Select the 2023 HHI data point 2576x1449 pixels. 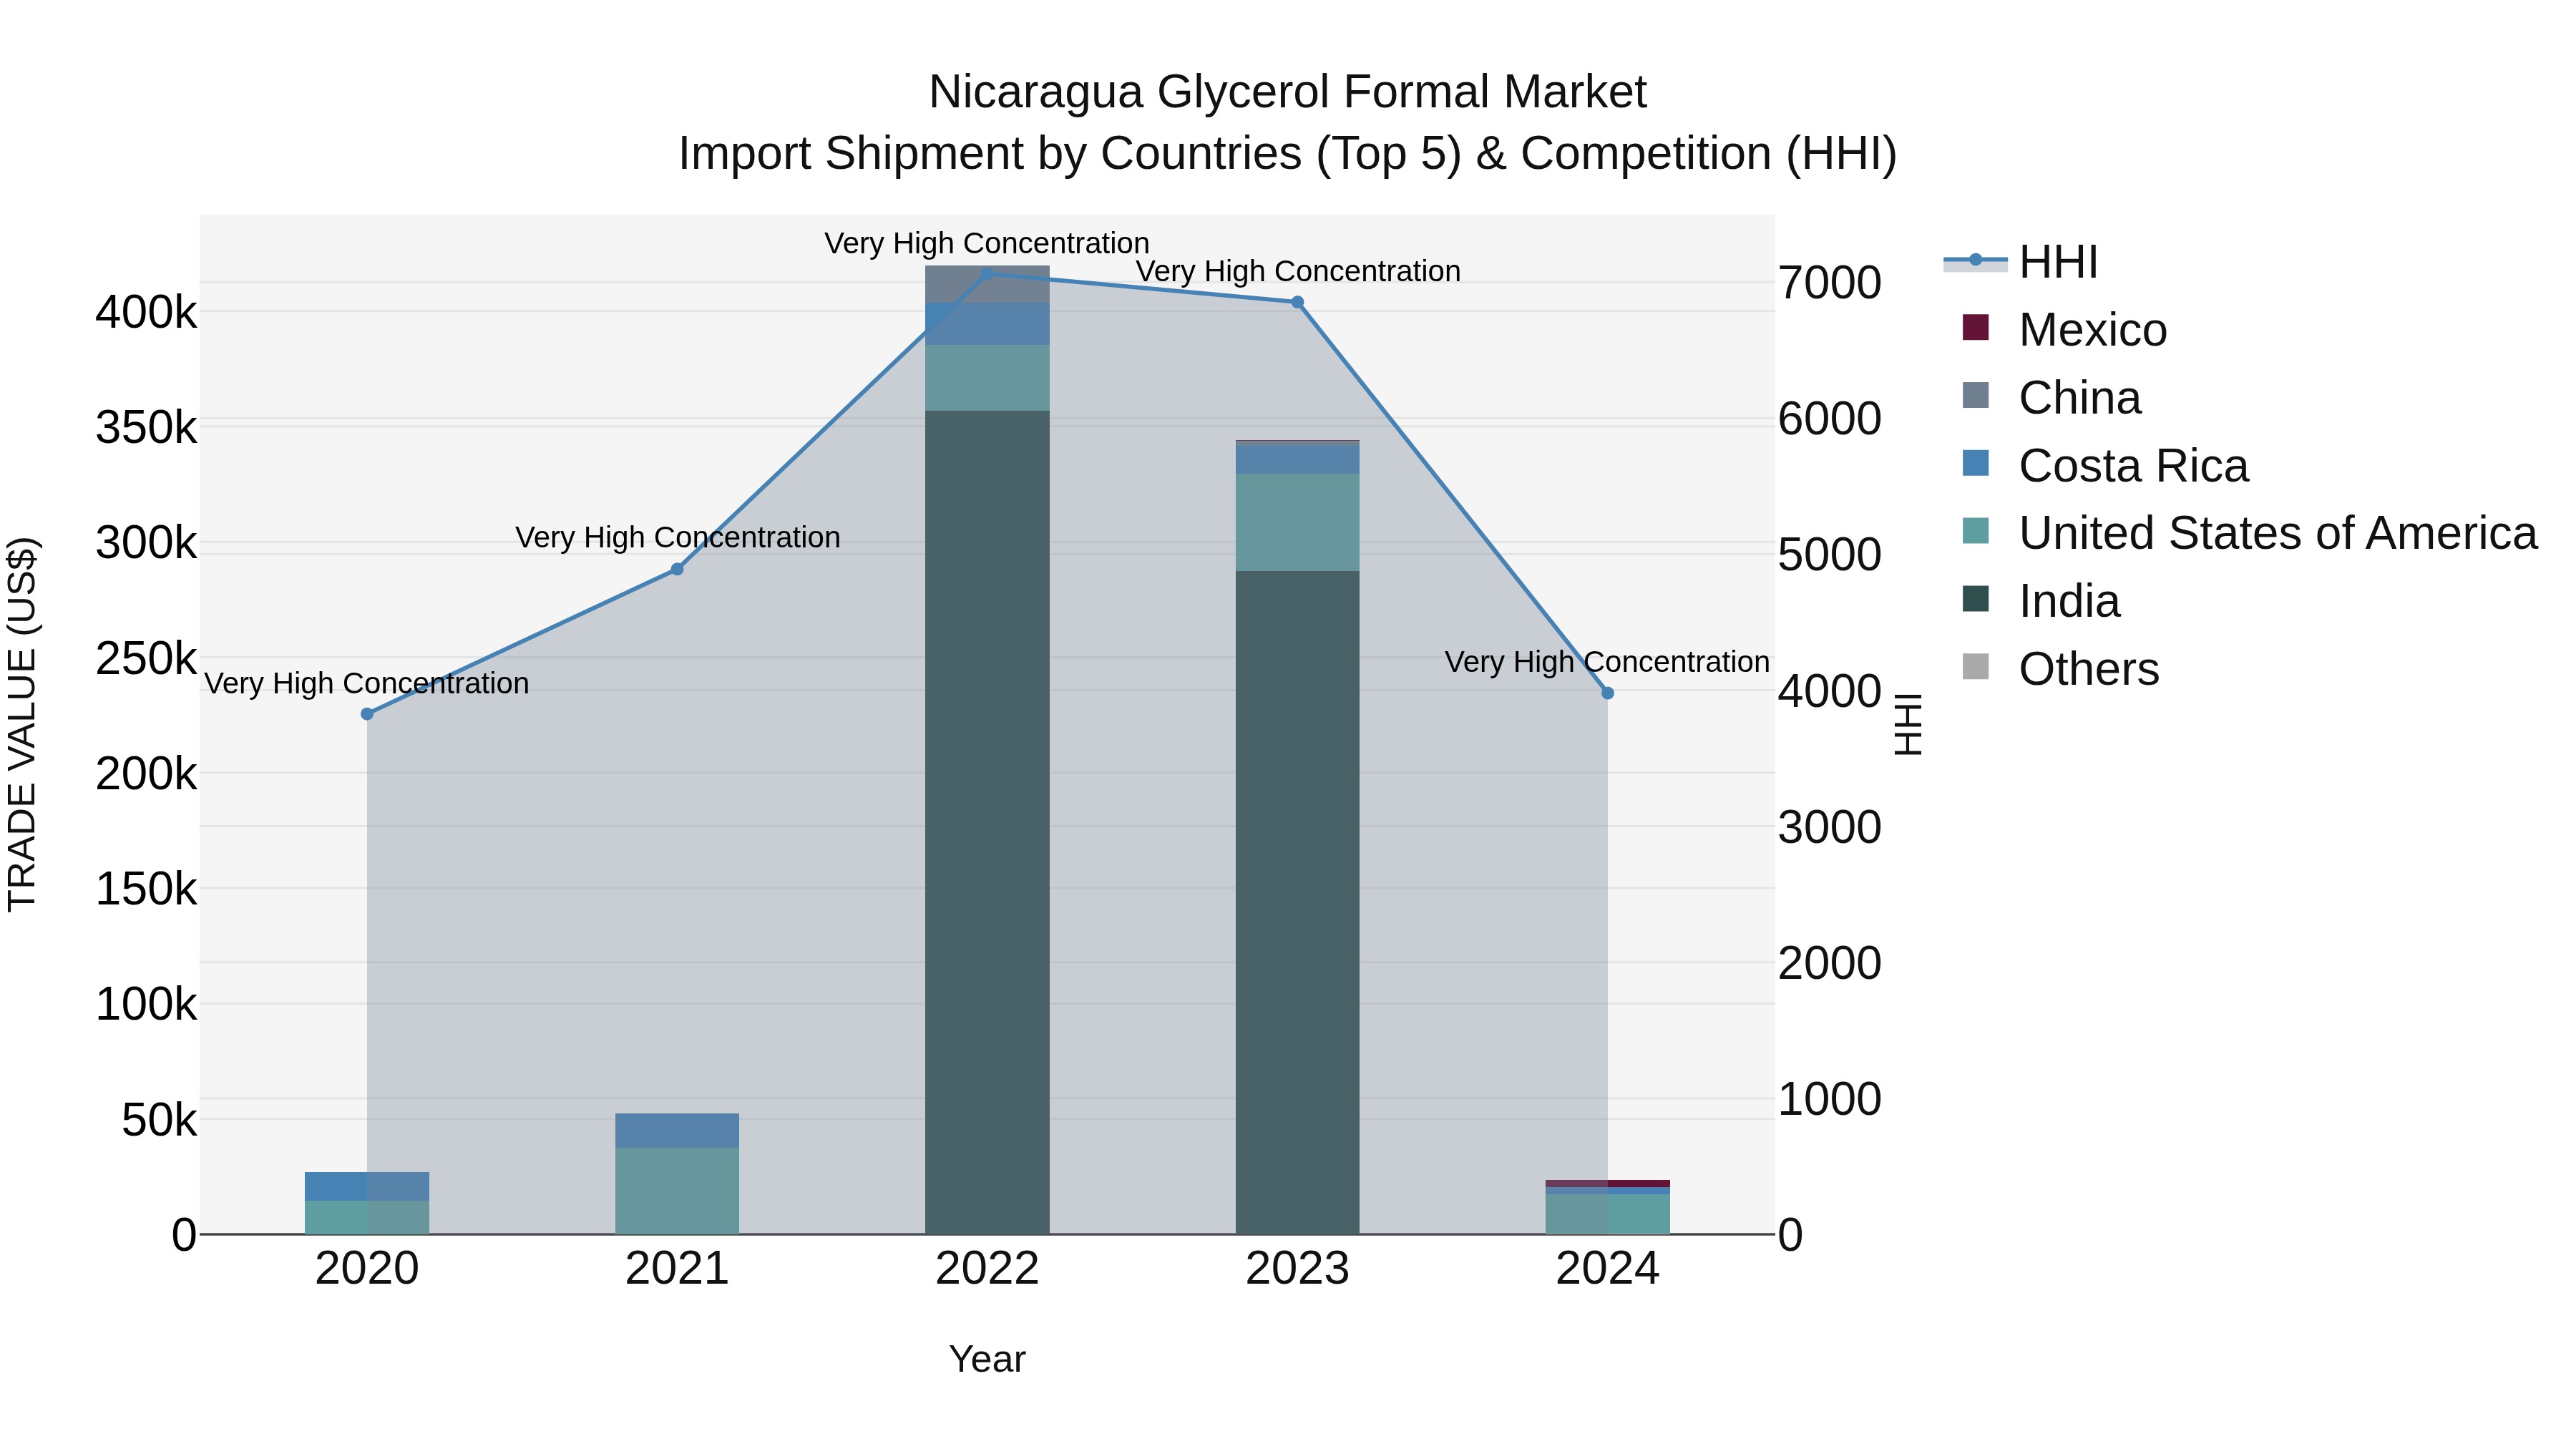(x=1297, y=302)
